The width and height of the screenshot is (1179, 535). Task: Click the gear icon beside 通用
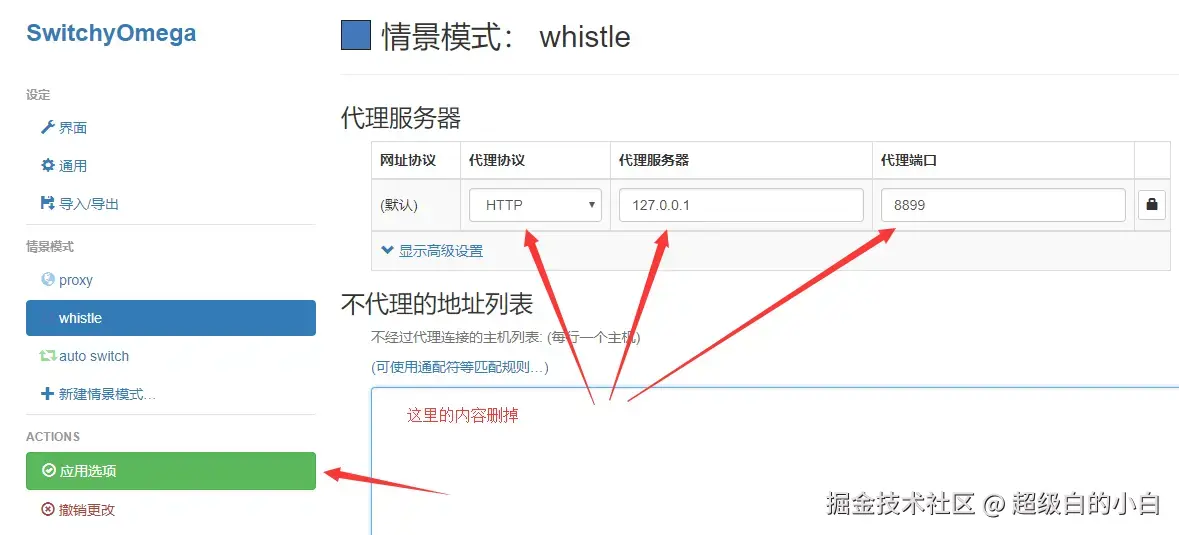[x=47, y=165]
